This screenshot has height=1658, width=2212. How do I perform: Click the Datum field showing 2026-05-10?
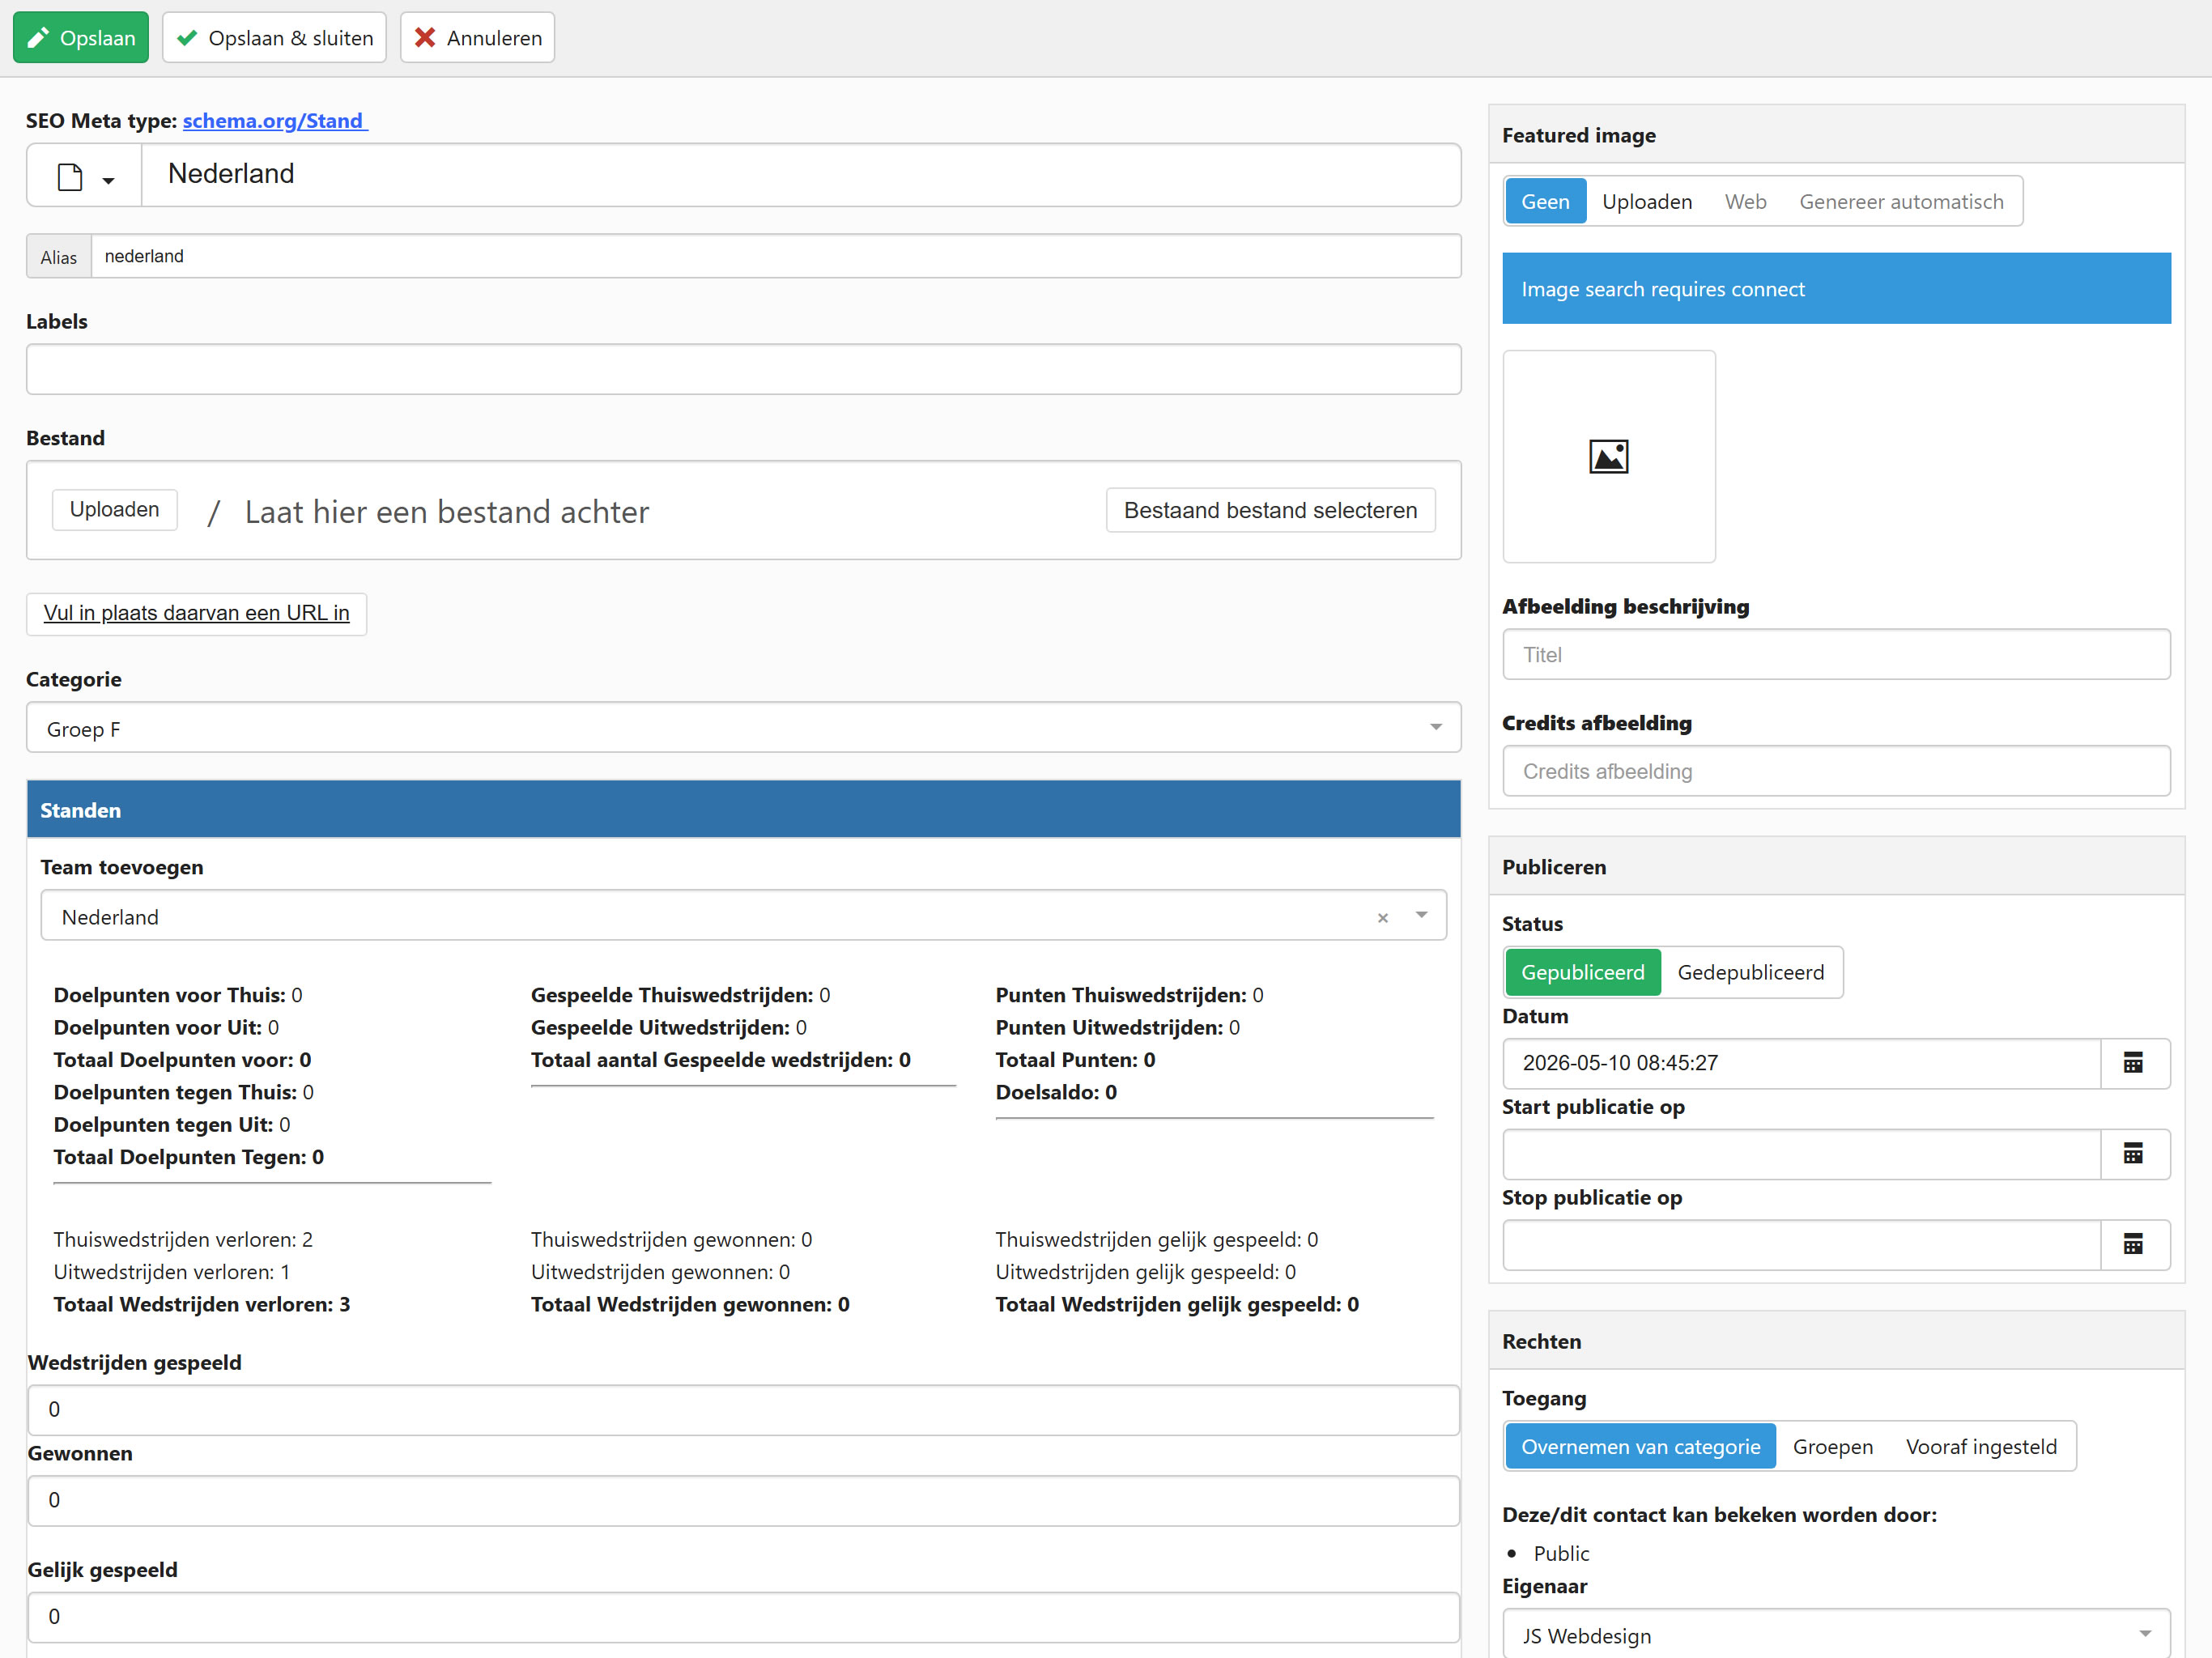(x=1801, y=1063)
